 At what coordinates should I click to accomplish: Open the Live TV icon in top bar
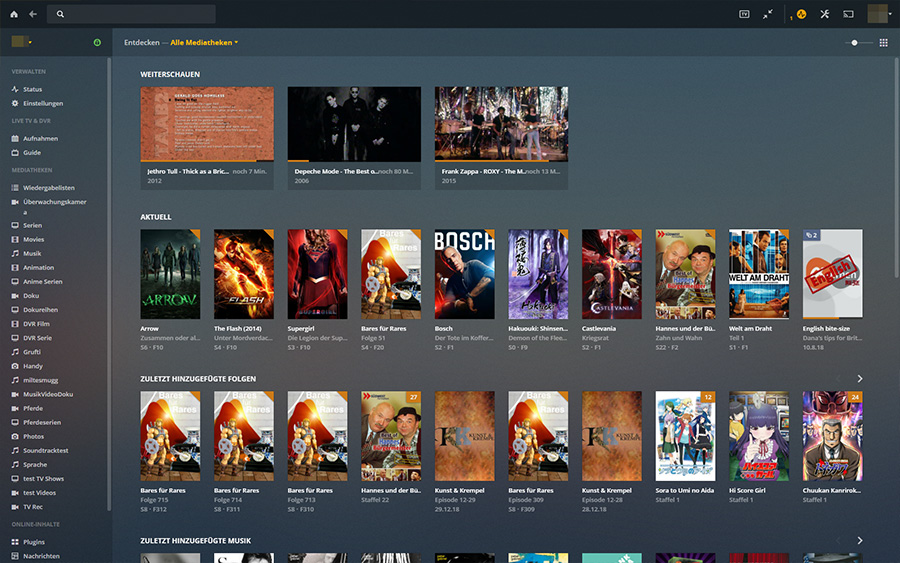[744, 14]
